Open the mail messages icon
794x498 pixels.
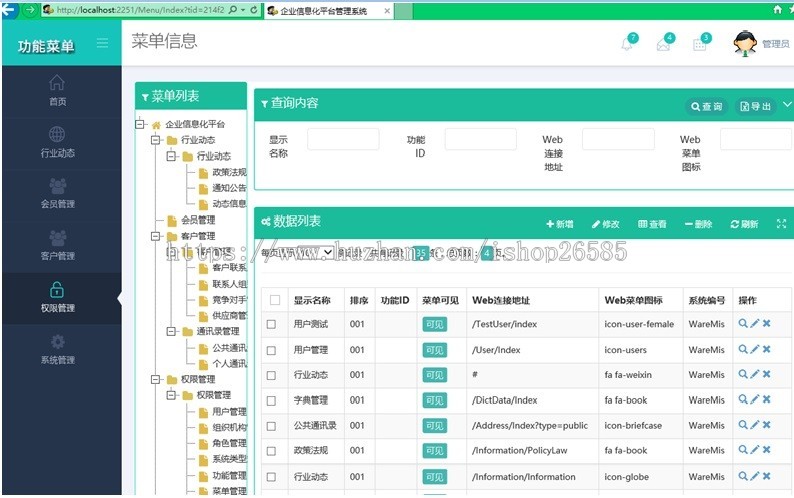click(x=663, y=45)
